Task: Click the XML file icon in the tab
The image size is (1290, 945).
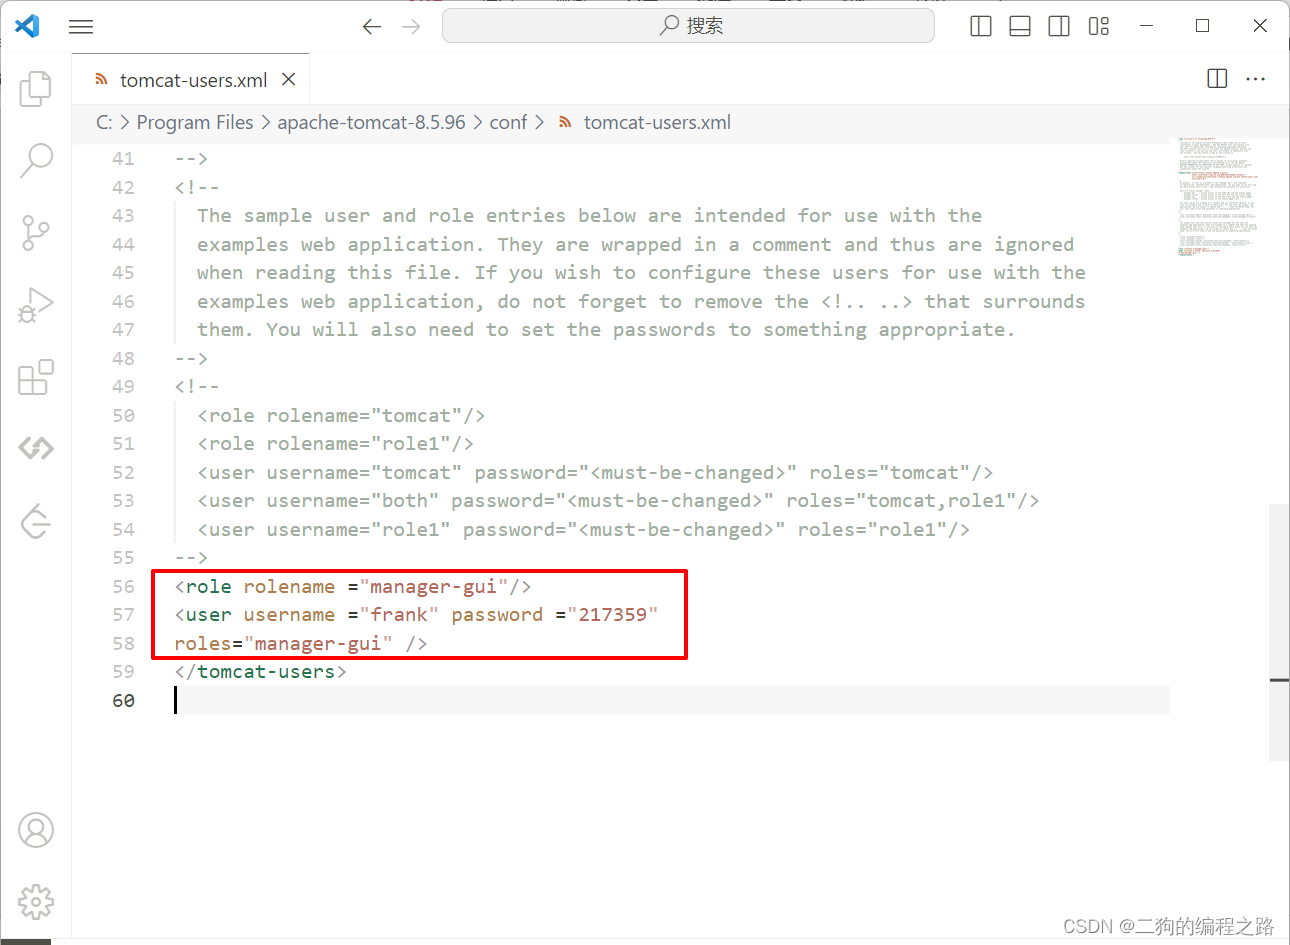Action: tap(101, 79)
